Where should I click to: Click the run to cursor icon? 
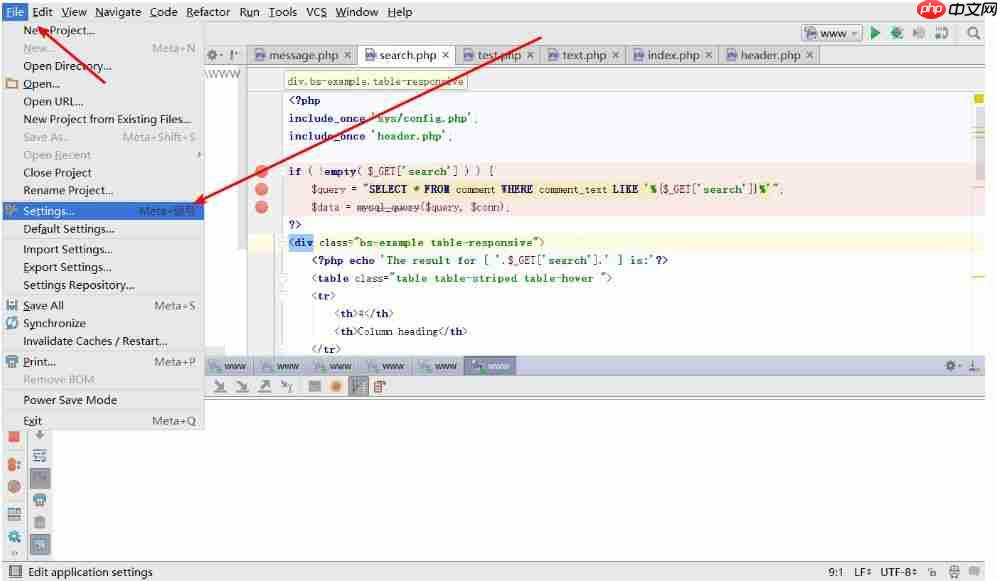point(287,386)
